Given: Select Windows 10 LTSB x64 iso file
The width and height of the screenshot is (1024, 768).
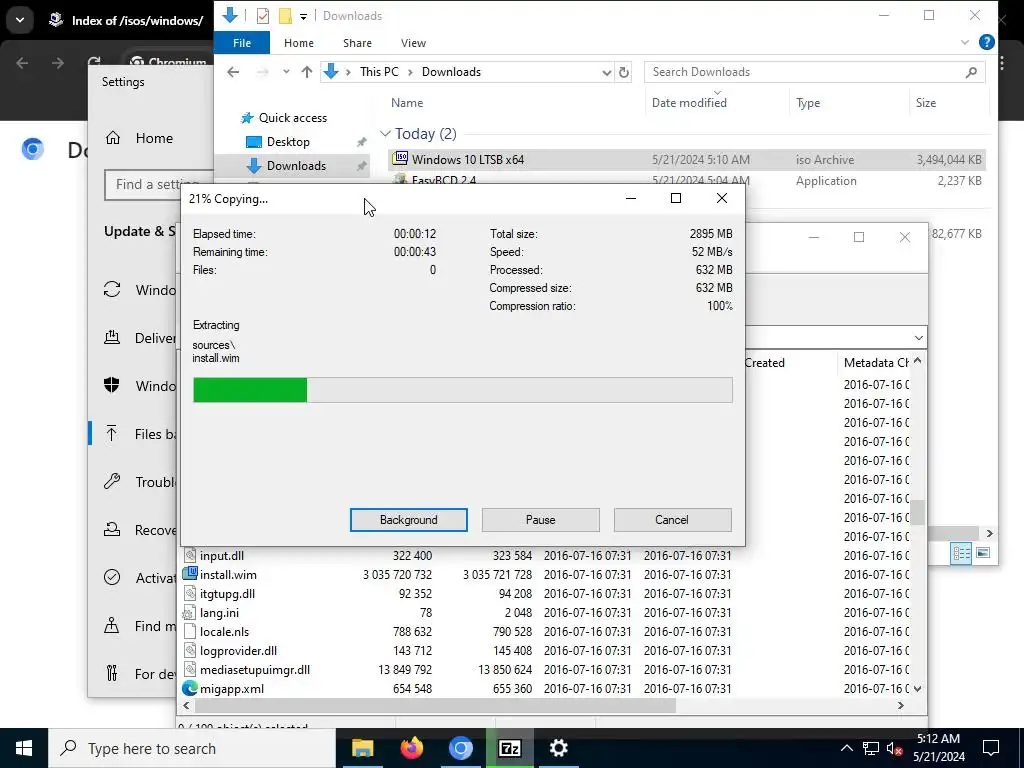Looking at the screenshot, I should point(686,159).
